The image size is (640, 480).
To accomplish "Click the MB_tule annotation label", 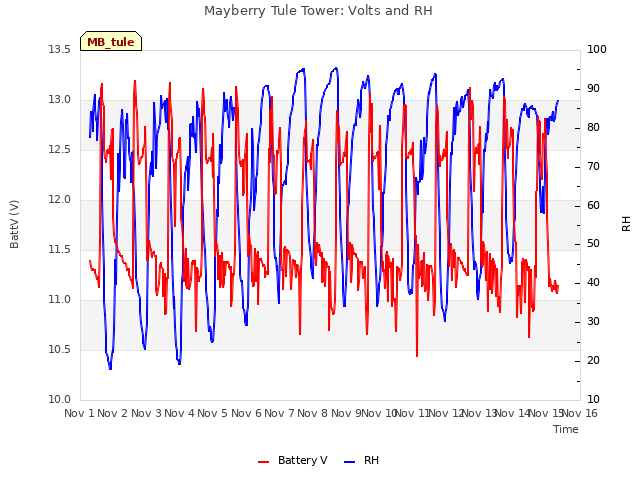I will pos(111,42).
